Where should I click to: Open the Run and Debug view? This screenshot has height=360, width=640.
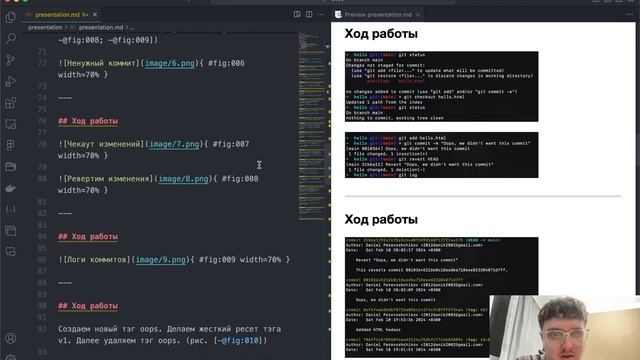click(11, 81)
